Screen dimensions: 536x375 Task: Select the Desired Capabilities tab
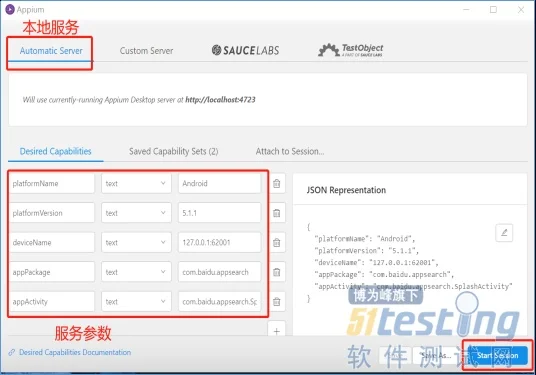55,151
